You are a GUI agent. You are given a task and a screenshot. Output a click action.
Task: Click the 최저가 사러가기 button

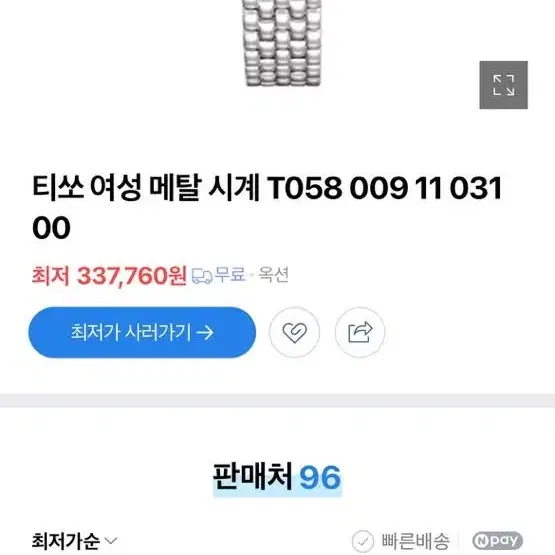142,332
